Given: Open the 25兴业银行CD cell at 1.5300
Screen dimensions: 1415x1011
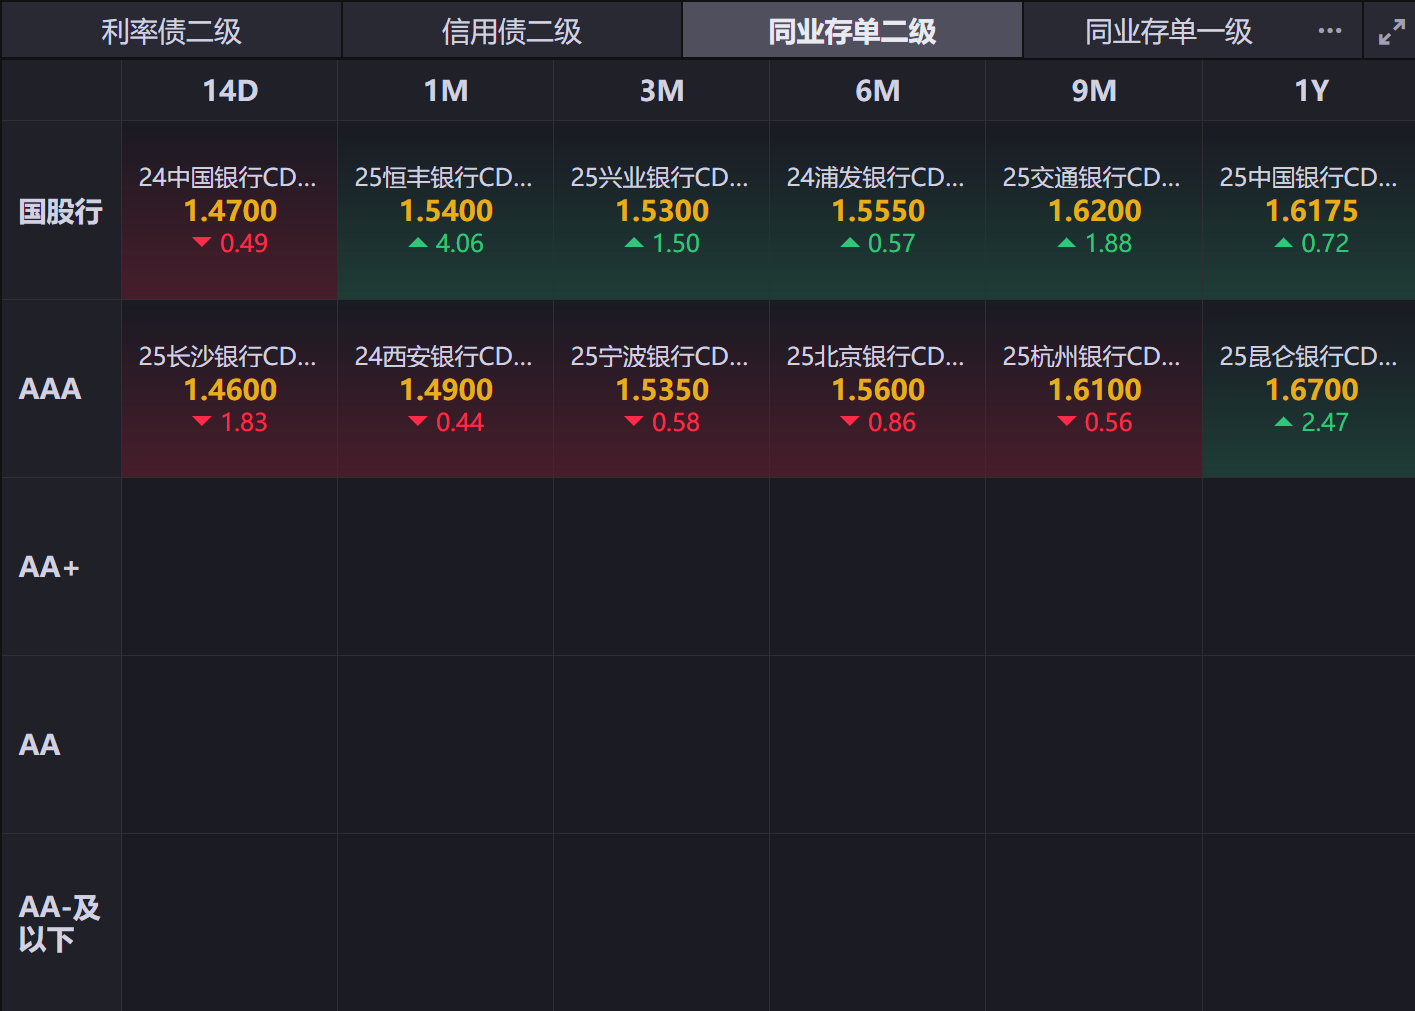Looking at the screenshot, I should pyautogui.click(x=662, y=211).
